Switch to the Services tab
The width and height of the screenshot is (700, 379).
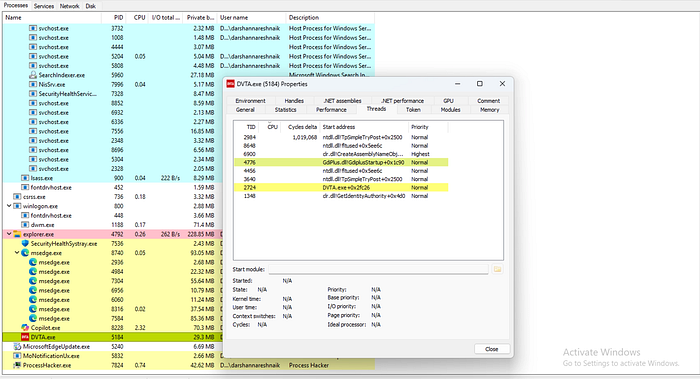tap(44, 6)
